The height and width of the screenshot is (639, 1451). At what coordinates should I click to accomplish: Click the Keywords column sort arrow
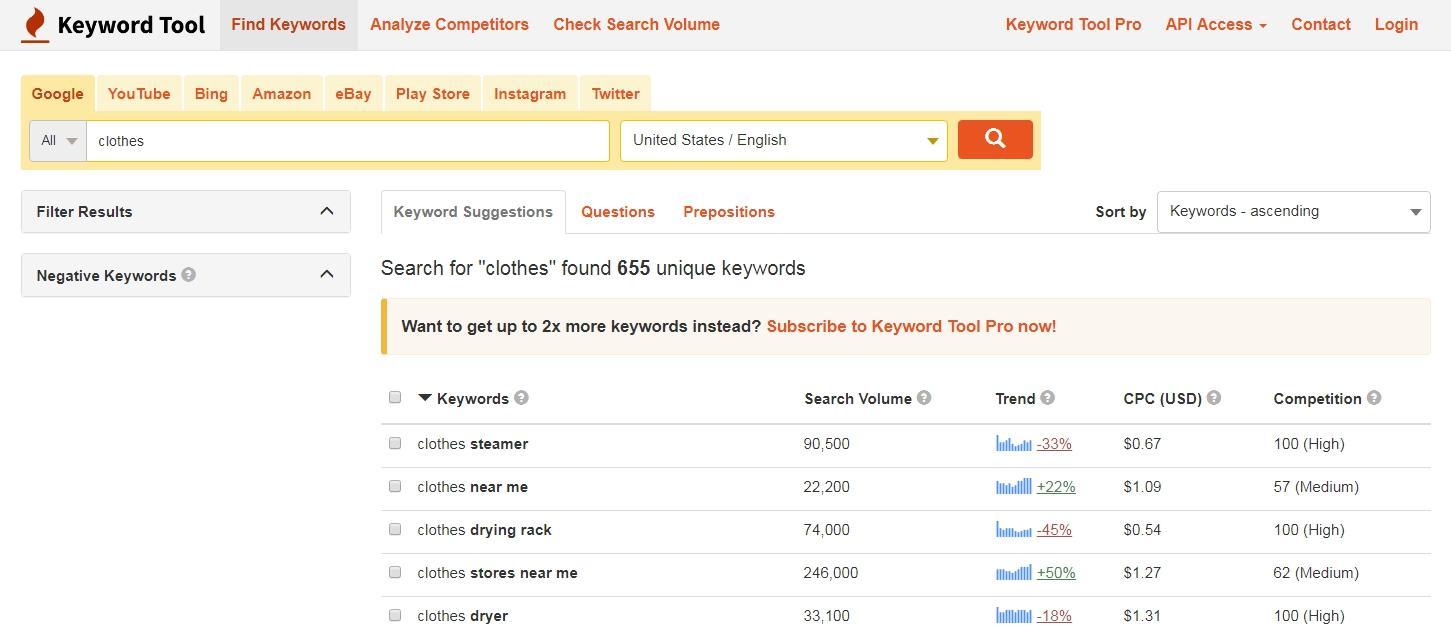(424, 398)
